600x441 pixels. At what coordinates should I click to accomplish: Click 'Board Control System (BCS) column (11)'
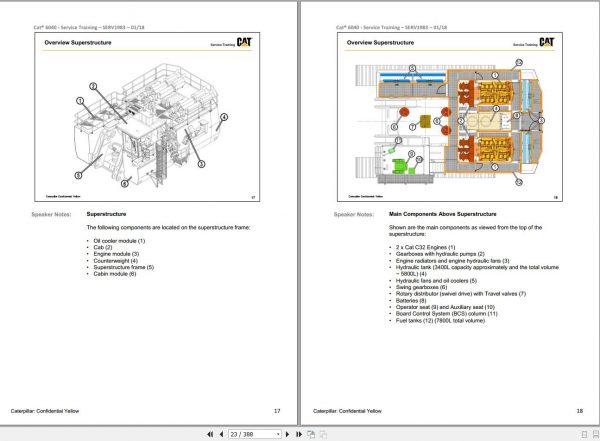447,314
